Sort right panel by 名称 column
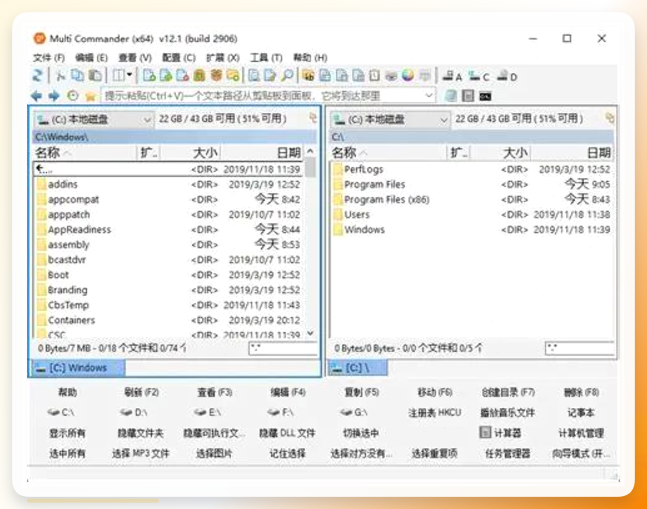Viewport: 647px width, 509px height. [x=388, y=153]
